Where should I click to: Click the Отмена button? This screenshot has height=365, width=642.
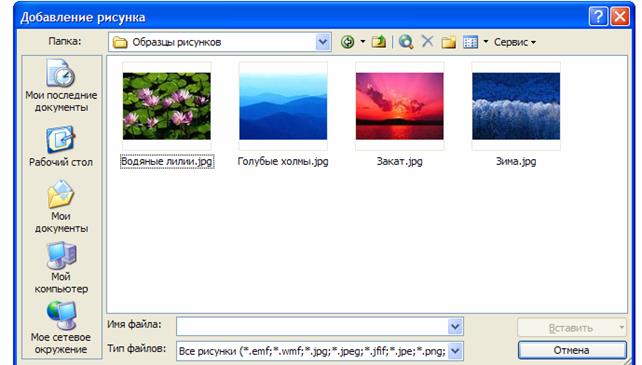tap(572, 351)
